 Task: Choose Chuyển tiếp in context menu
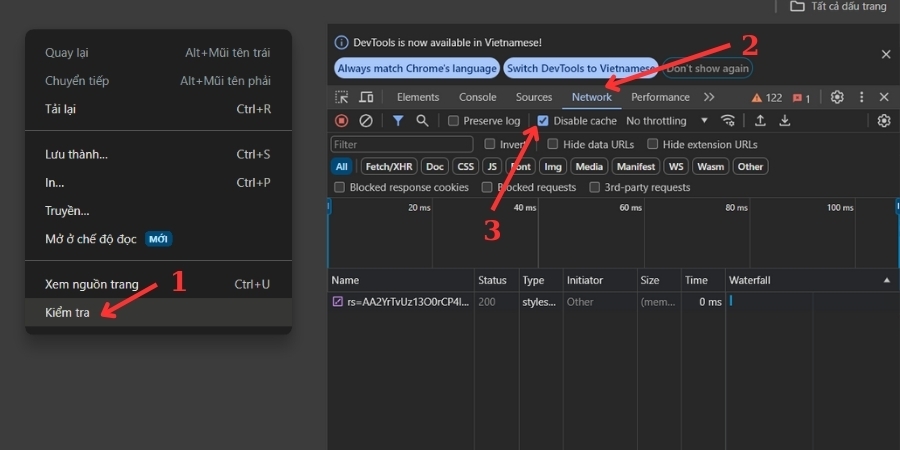click(x=158, y=81)
